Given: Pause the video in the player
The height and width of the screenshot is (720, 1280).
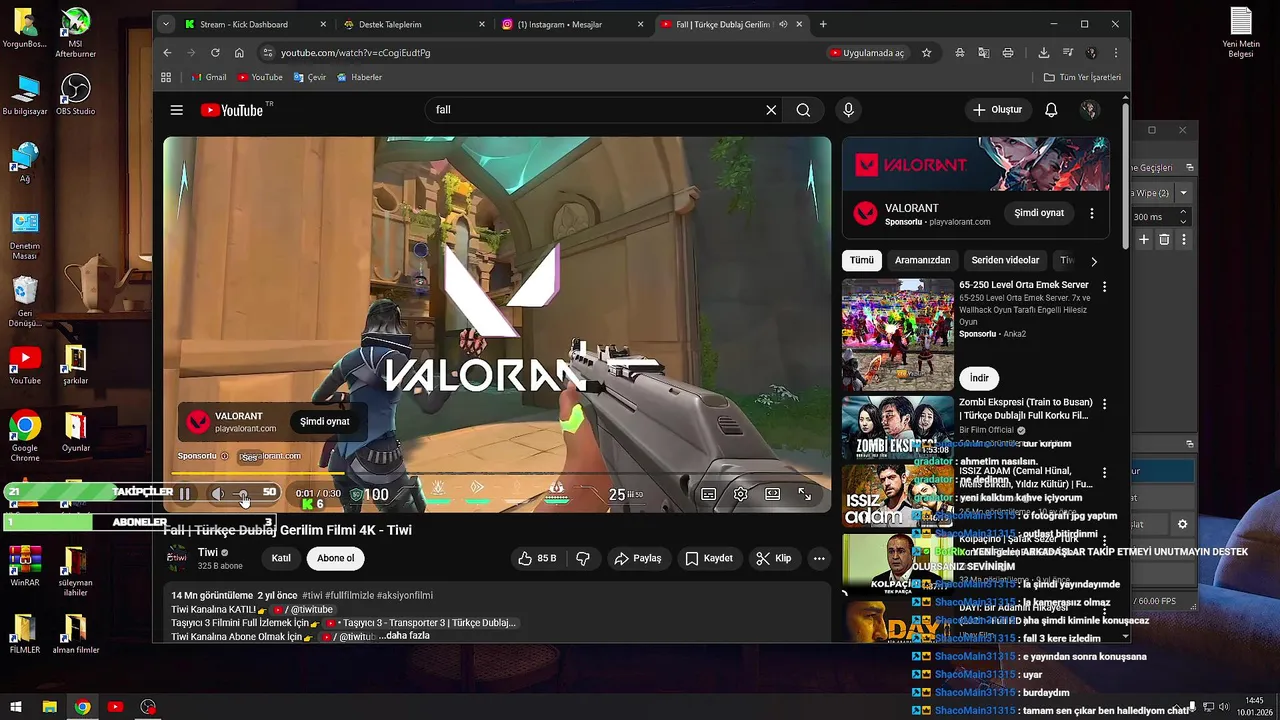Looking at the screenshot, I should click(x=185, y=493).
